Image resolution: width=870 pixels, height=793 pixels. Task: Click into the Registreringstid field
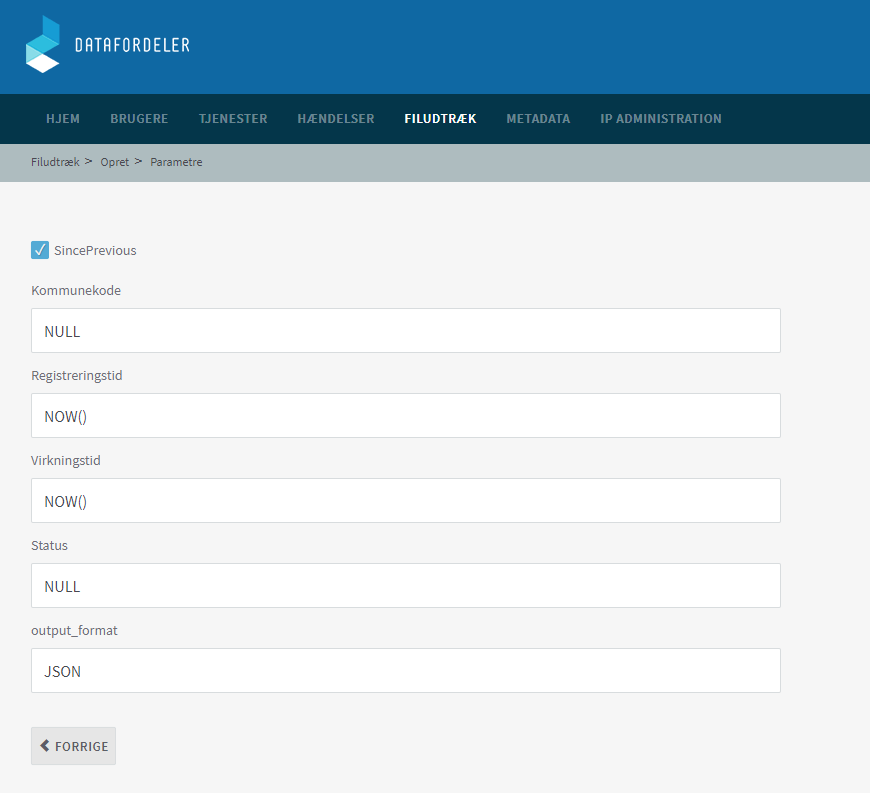[x=405, y=416]
